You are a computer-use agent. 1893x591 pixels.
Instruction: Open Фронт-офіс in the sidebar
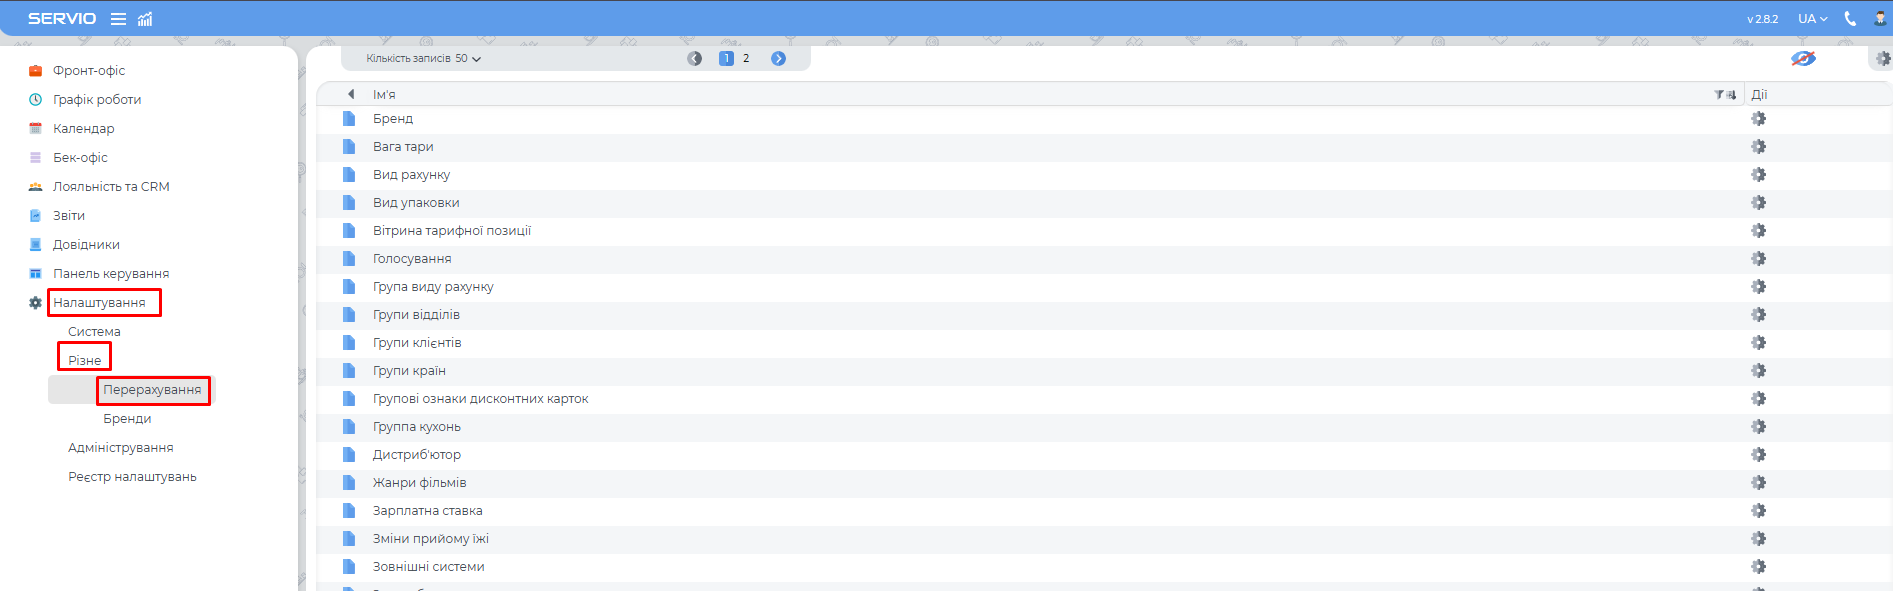[89, 71]
